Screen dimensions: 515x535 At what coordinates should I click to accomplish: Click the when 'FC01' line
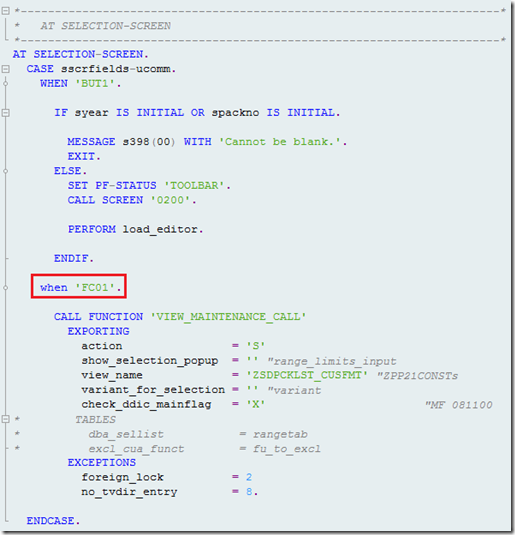click(81, 288)
